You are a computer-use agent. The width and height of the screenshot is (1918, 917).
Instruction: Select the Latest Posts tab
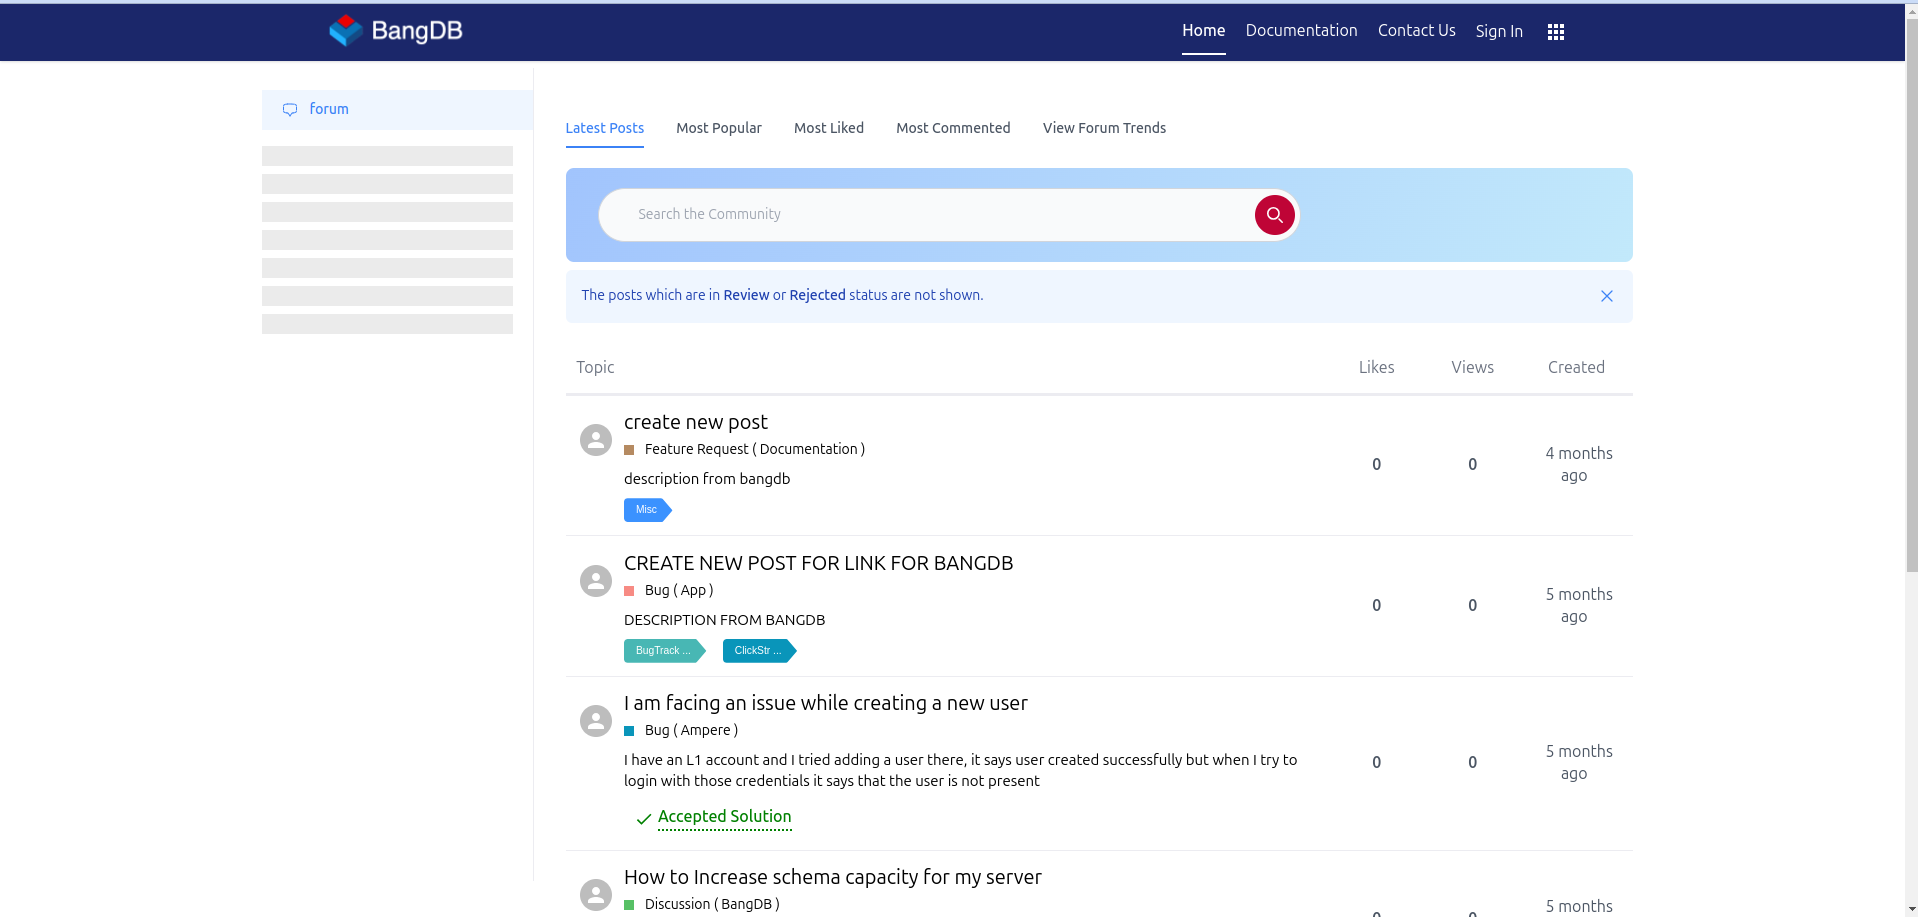click(604, 128)
